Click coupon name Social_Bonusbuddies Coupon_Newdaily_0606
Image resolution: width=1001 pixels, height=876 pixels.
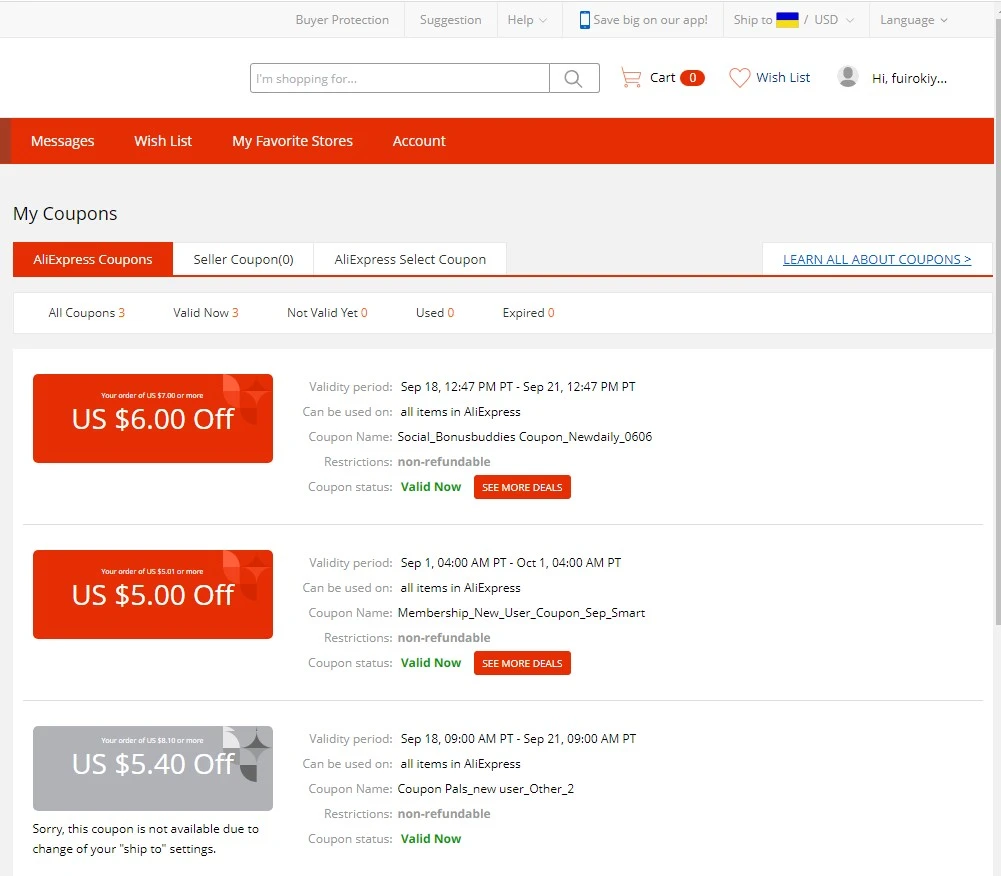click(x=525, y=437)
